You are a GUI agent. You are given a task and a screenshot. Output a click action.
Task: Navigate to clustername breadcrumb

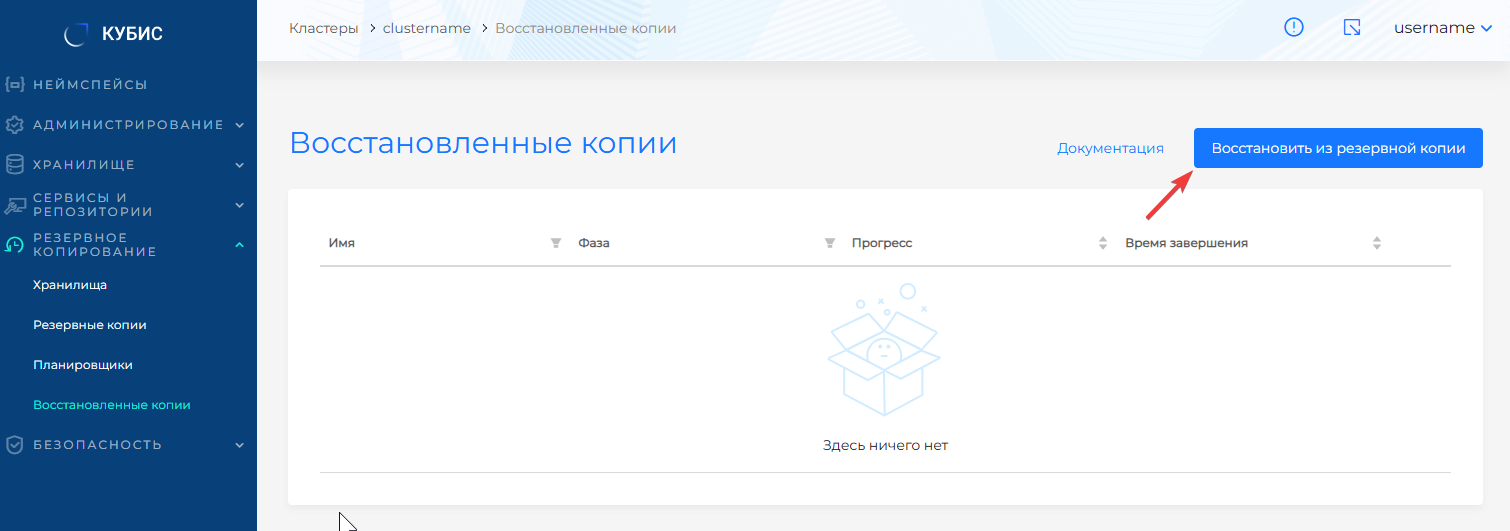426,28
